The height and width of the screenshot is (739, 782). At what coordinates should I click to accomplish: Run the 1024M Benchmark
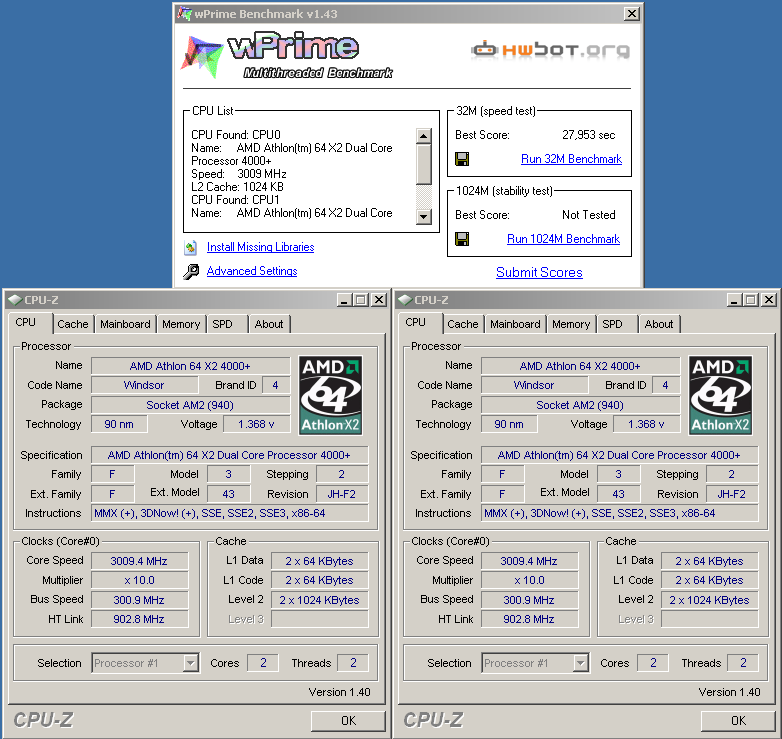pyautogui.click(x=563, y=239)
